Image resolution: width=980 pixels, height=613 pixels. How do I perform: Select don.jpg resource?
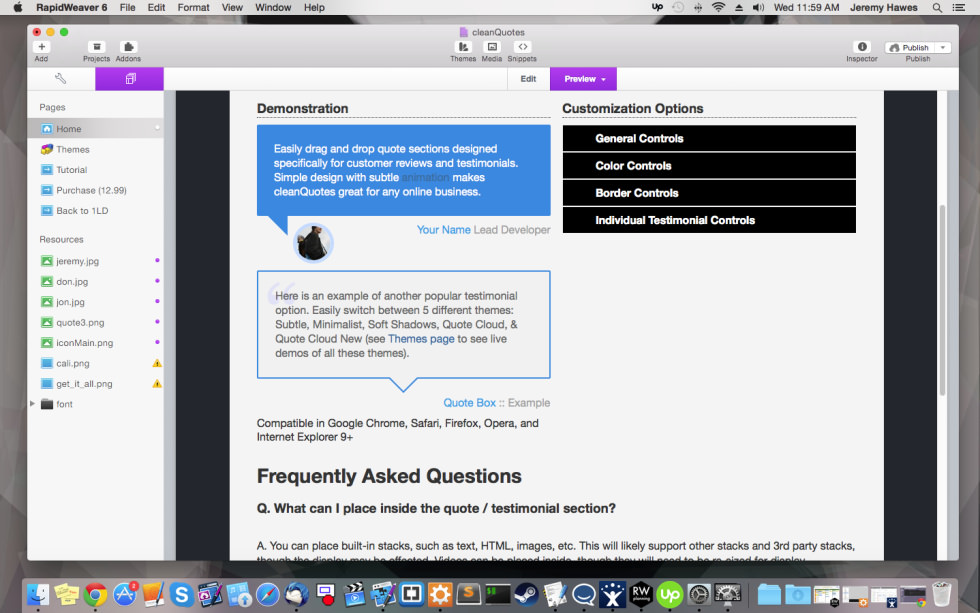[x=95, y=282]
